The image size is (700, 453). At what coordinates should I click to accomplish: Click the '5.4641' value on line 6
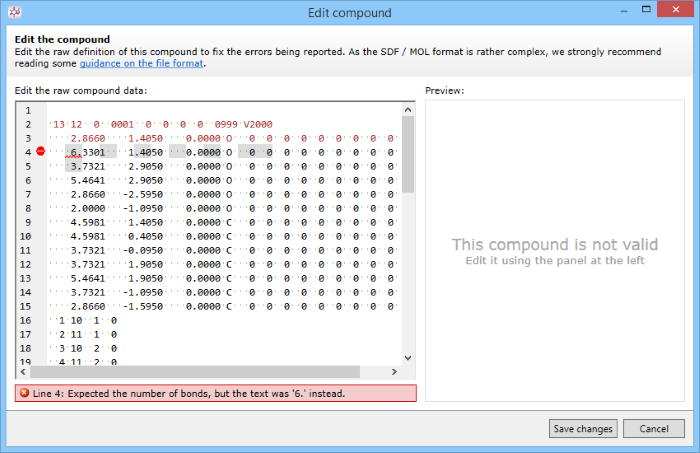(88, 180)
